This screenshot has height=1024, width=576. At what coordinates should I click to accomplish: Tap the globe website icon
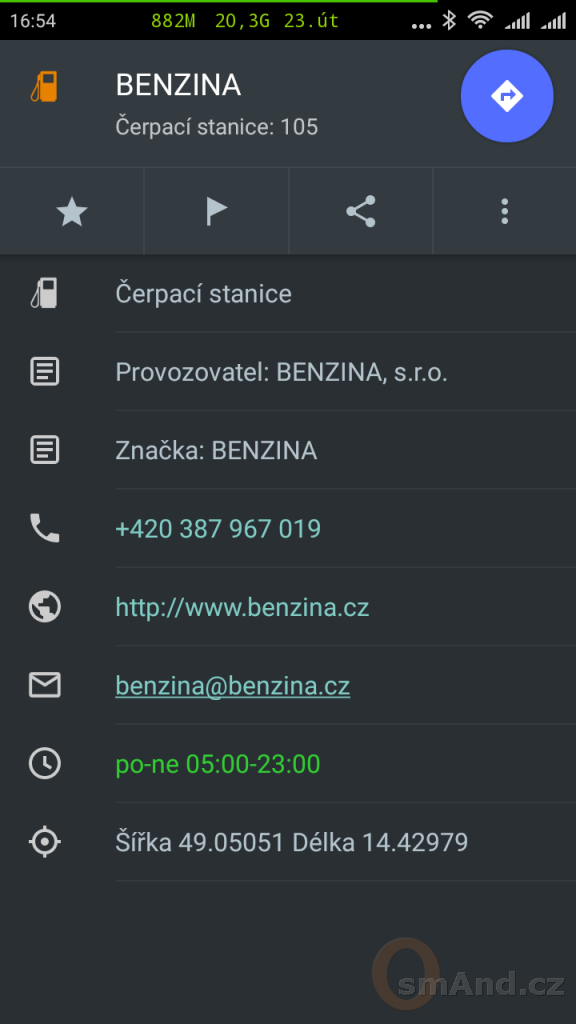click(x=44, y=607)
